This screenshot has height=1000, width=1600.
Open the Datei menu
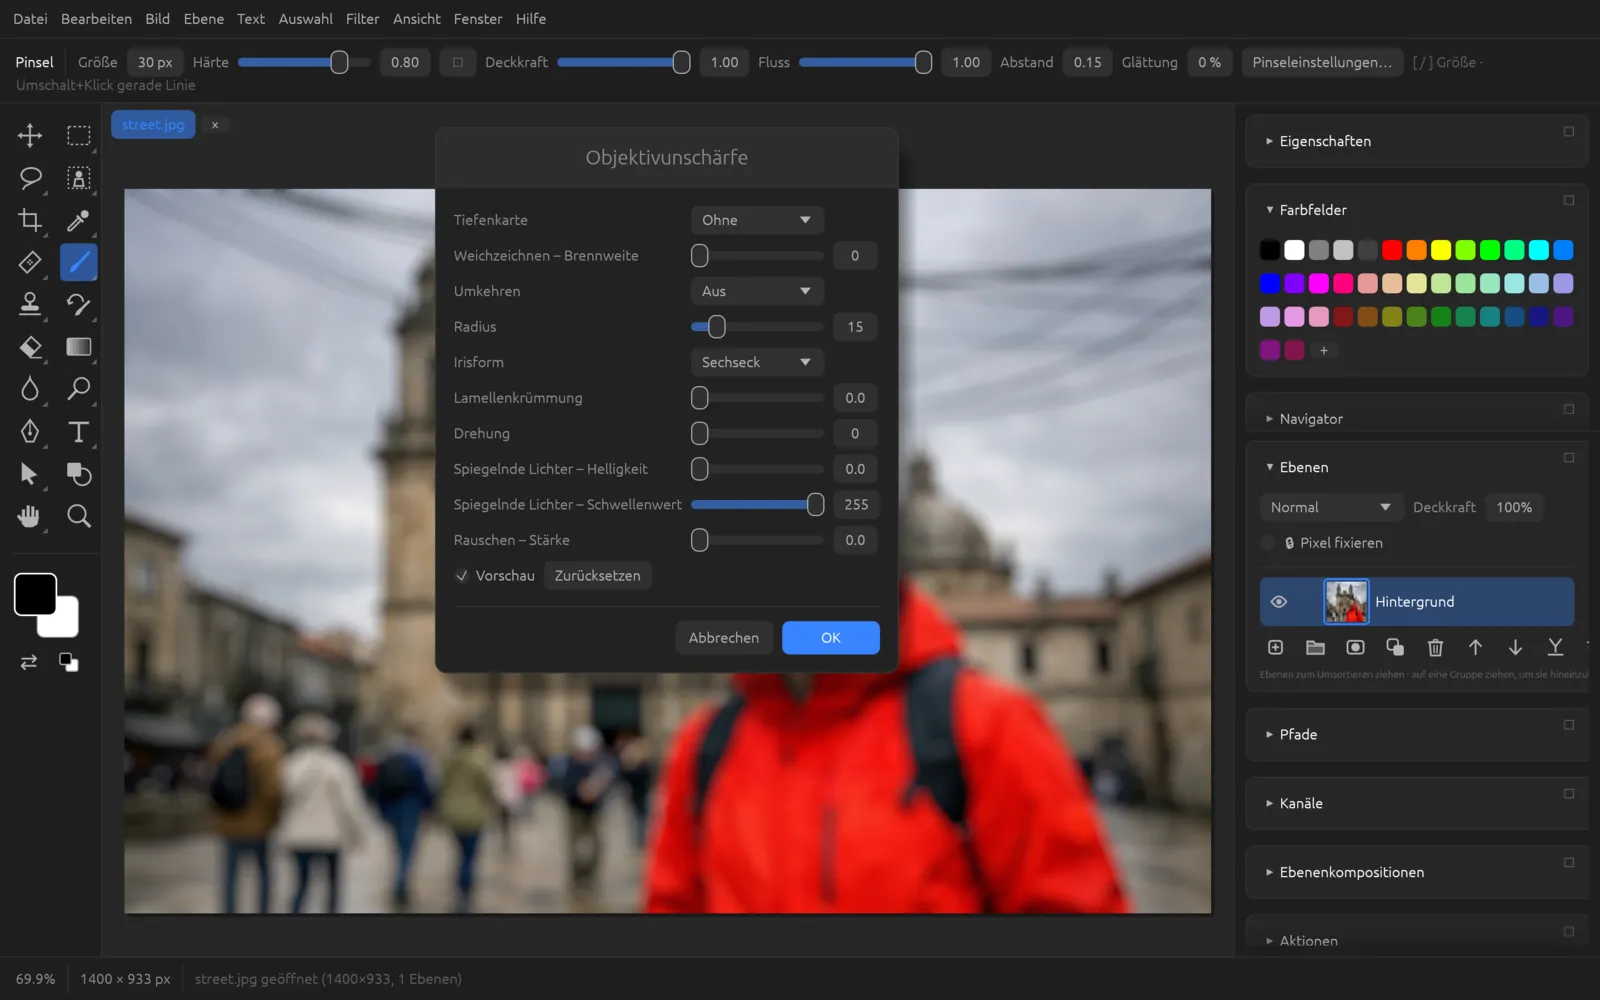[x=30, y=19]
